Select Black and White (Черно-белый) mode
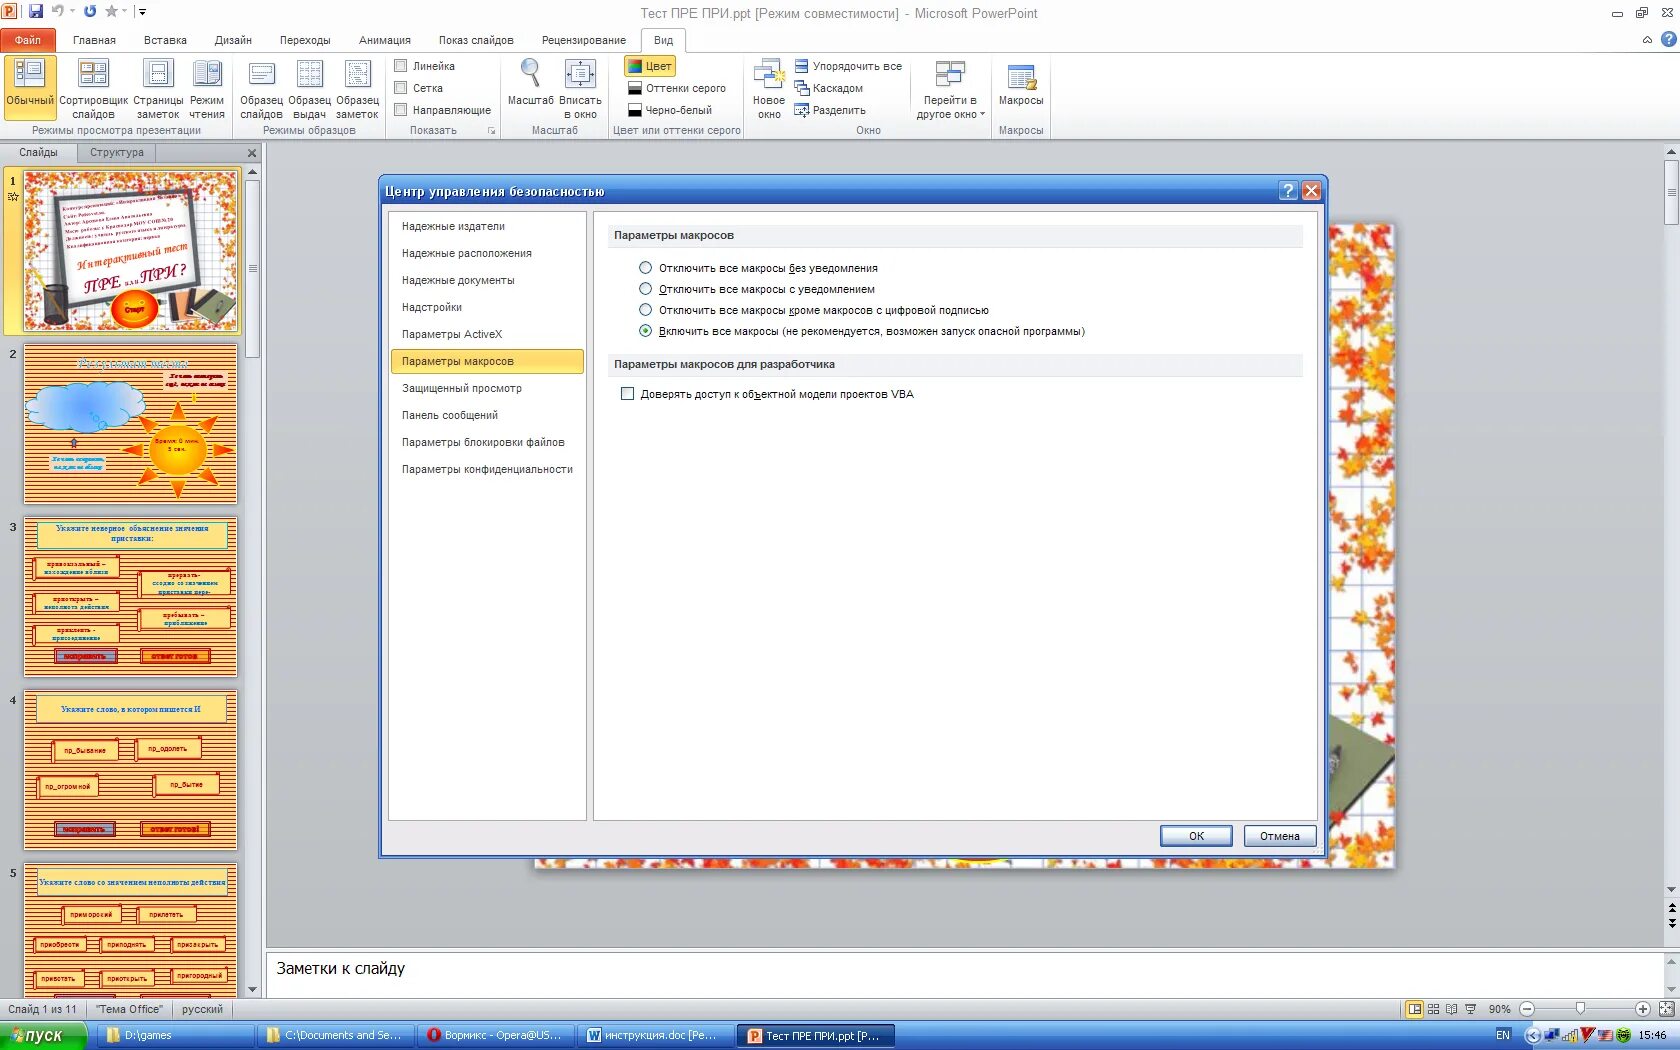The height and width of the screenshot is (1050, 1680). (x=670, y=110)
